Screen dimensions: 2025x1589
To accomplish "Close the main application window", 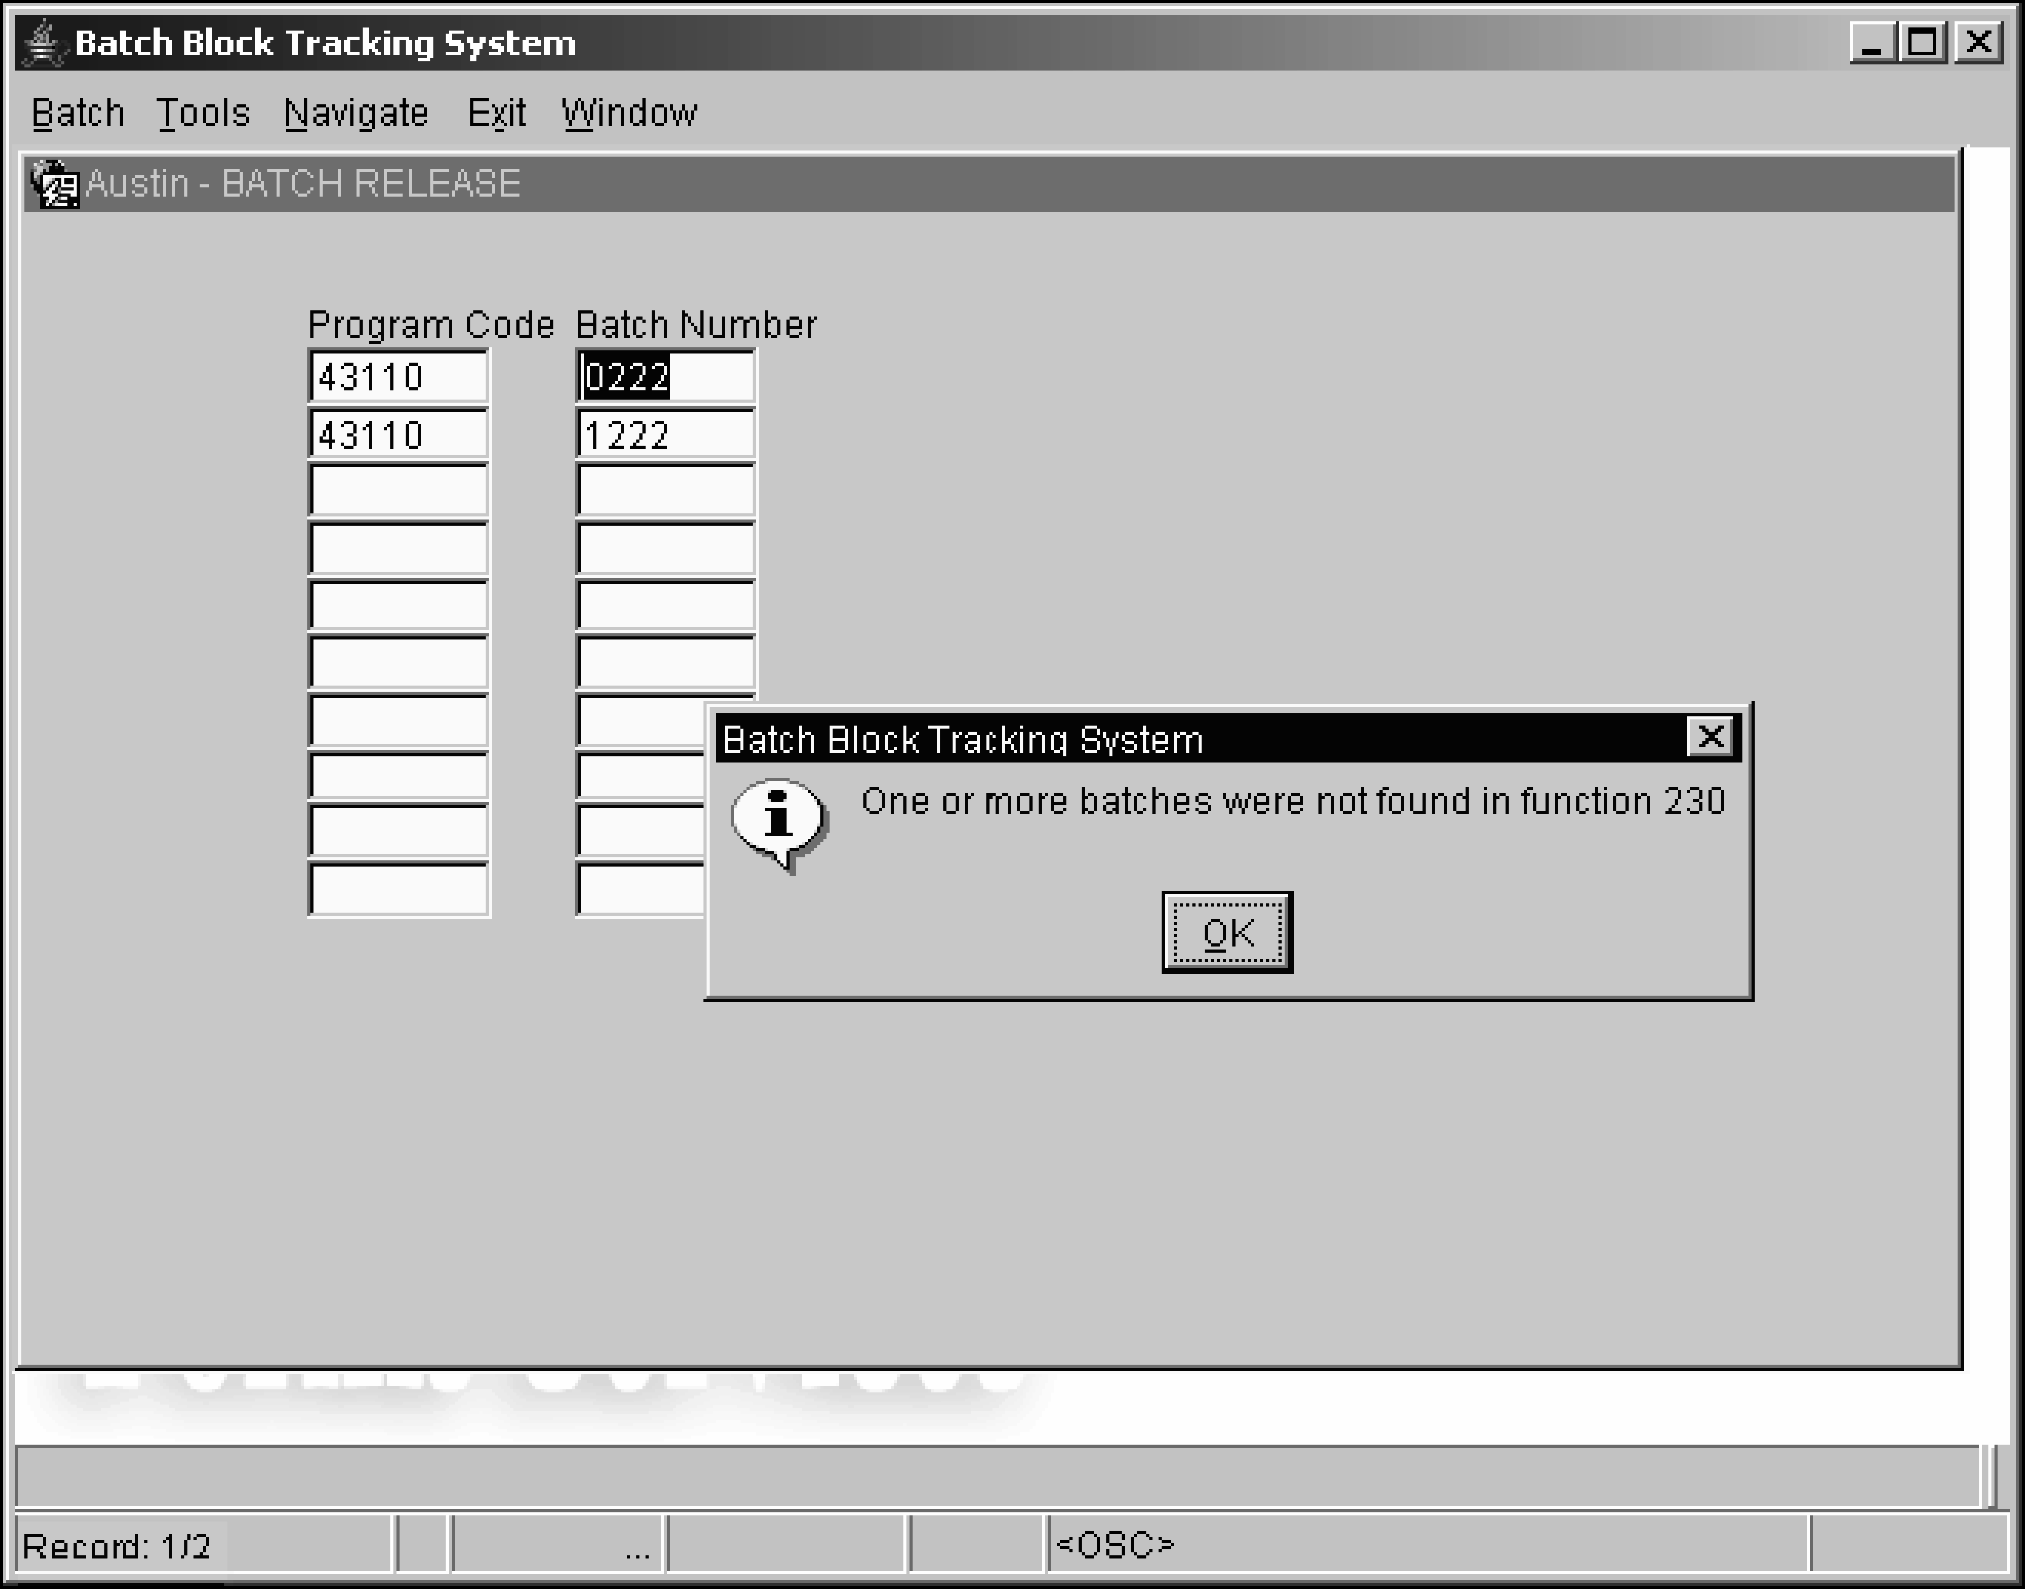I will (1978, 43).
